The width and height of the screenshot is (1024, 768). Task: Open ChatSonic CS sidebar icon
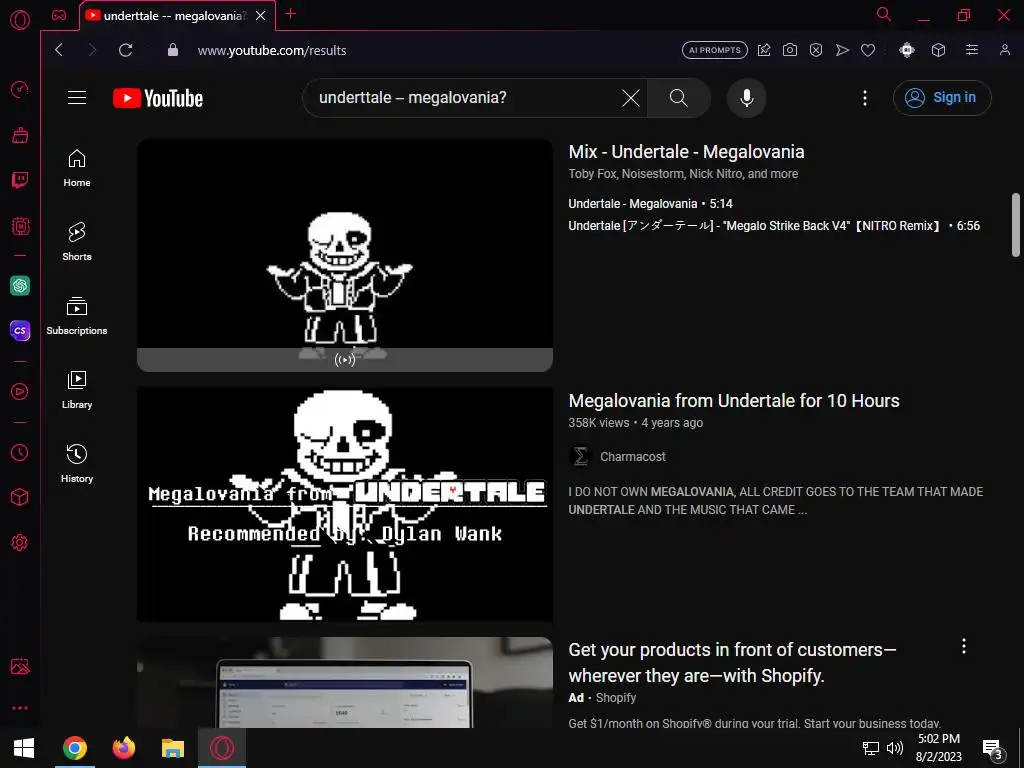click(20, 330)
